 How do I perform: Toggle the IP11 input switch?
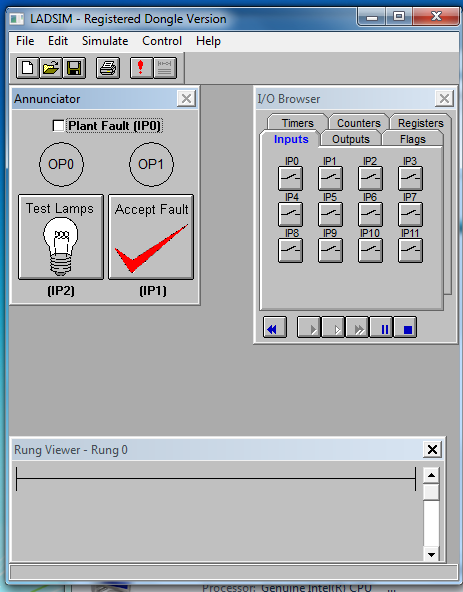coord(410,250)
